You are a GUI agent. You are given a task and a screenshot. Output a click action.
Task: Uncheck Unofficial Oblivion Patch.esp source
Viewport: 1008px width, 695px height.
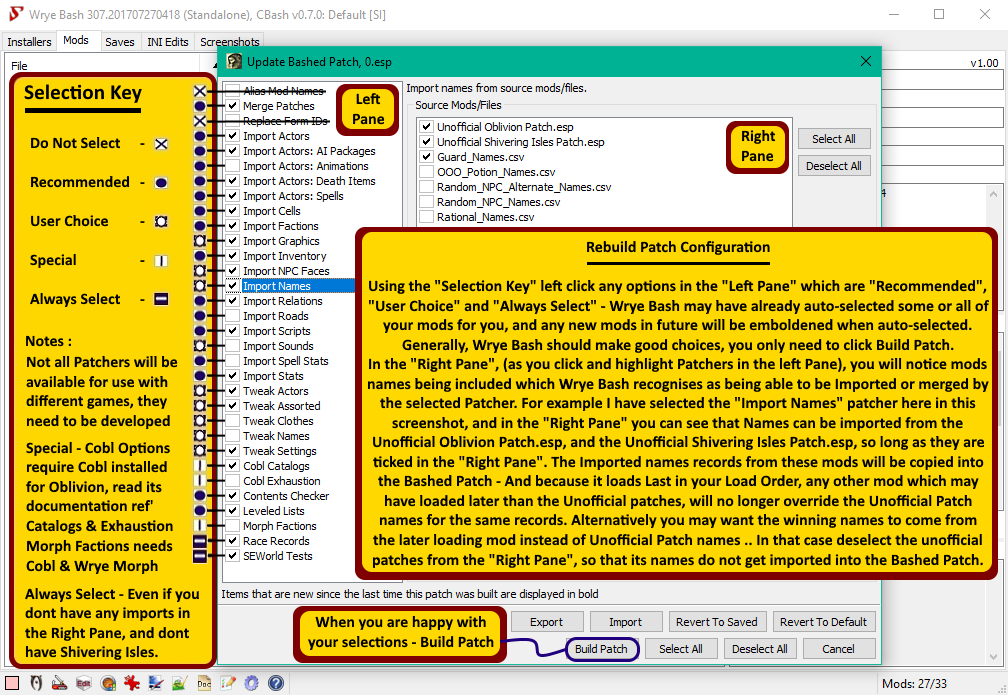pos(426,127)
